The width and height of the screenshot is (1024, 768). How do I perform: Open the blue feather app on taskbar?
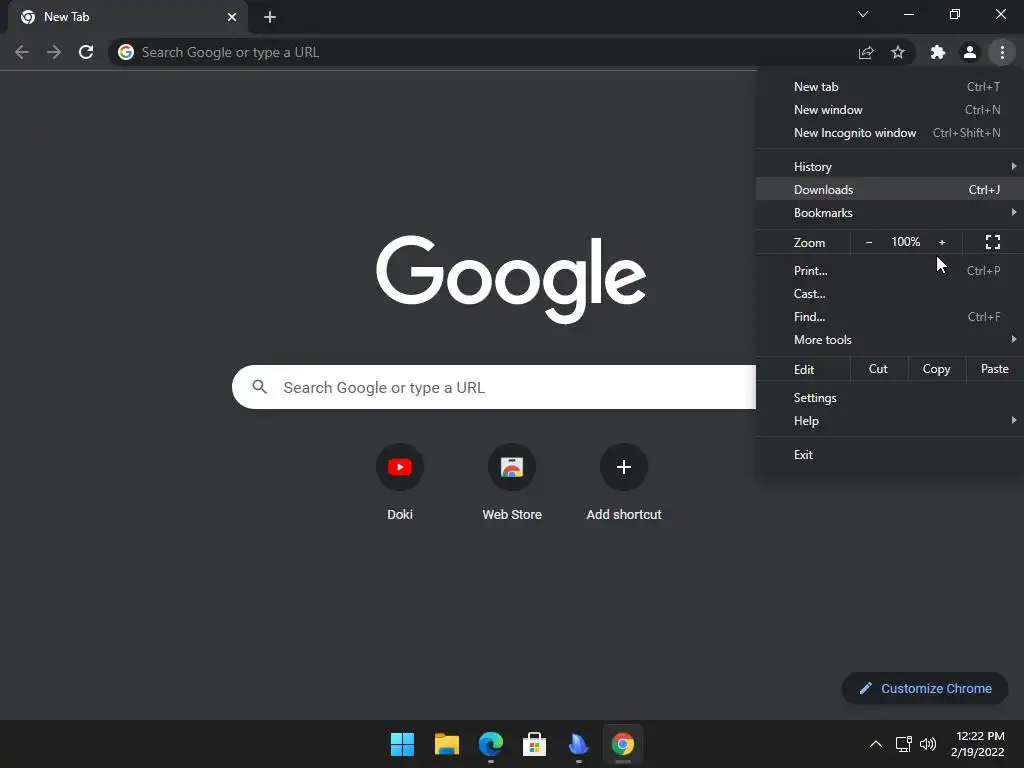click(579, 744)
